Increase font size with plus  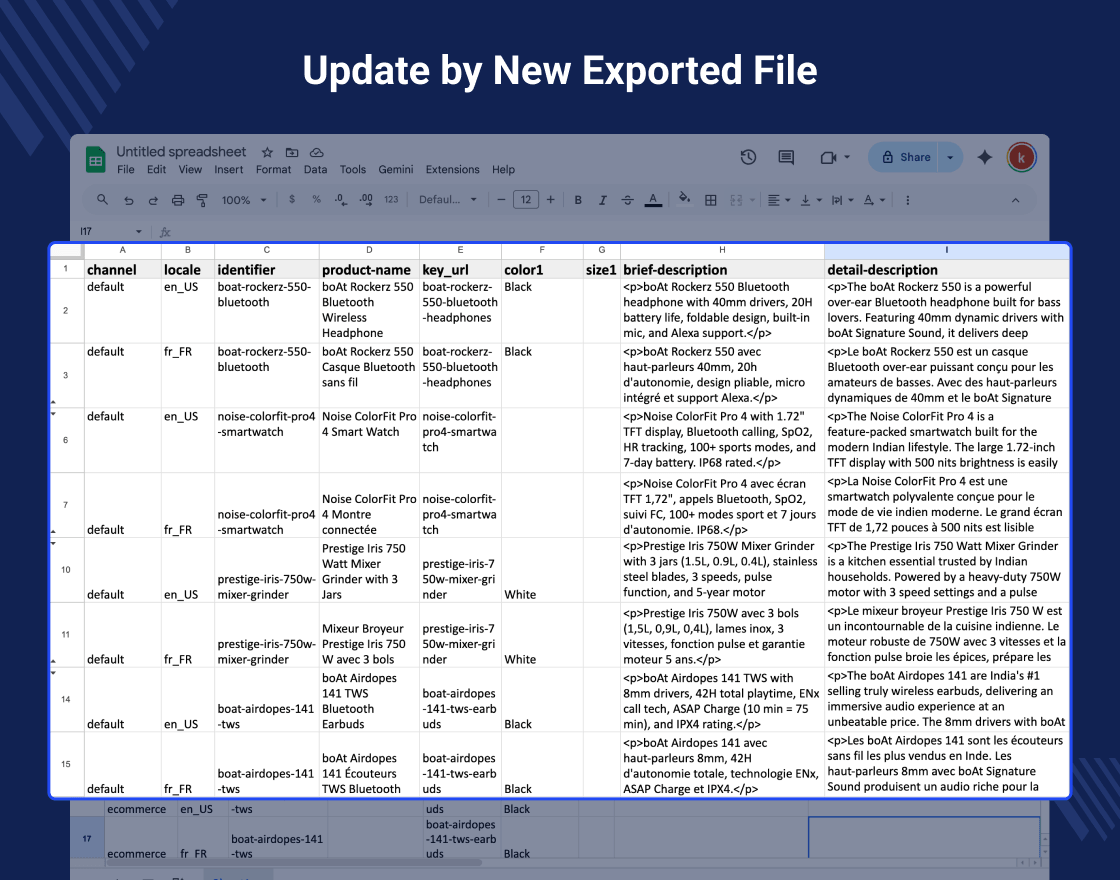[x=550, y=200]
